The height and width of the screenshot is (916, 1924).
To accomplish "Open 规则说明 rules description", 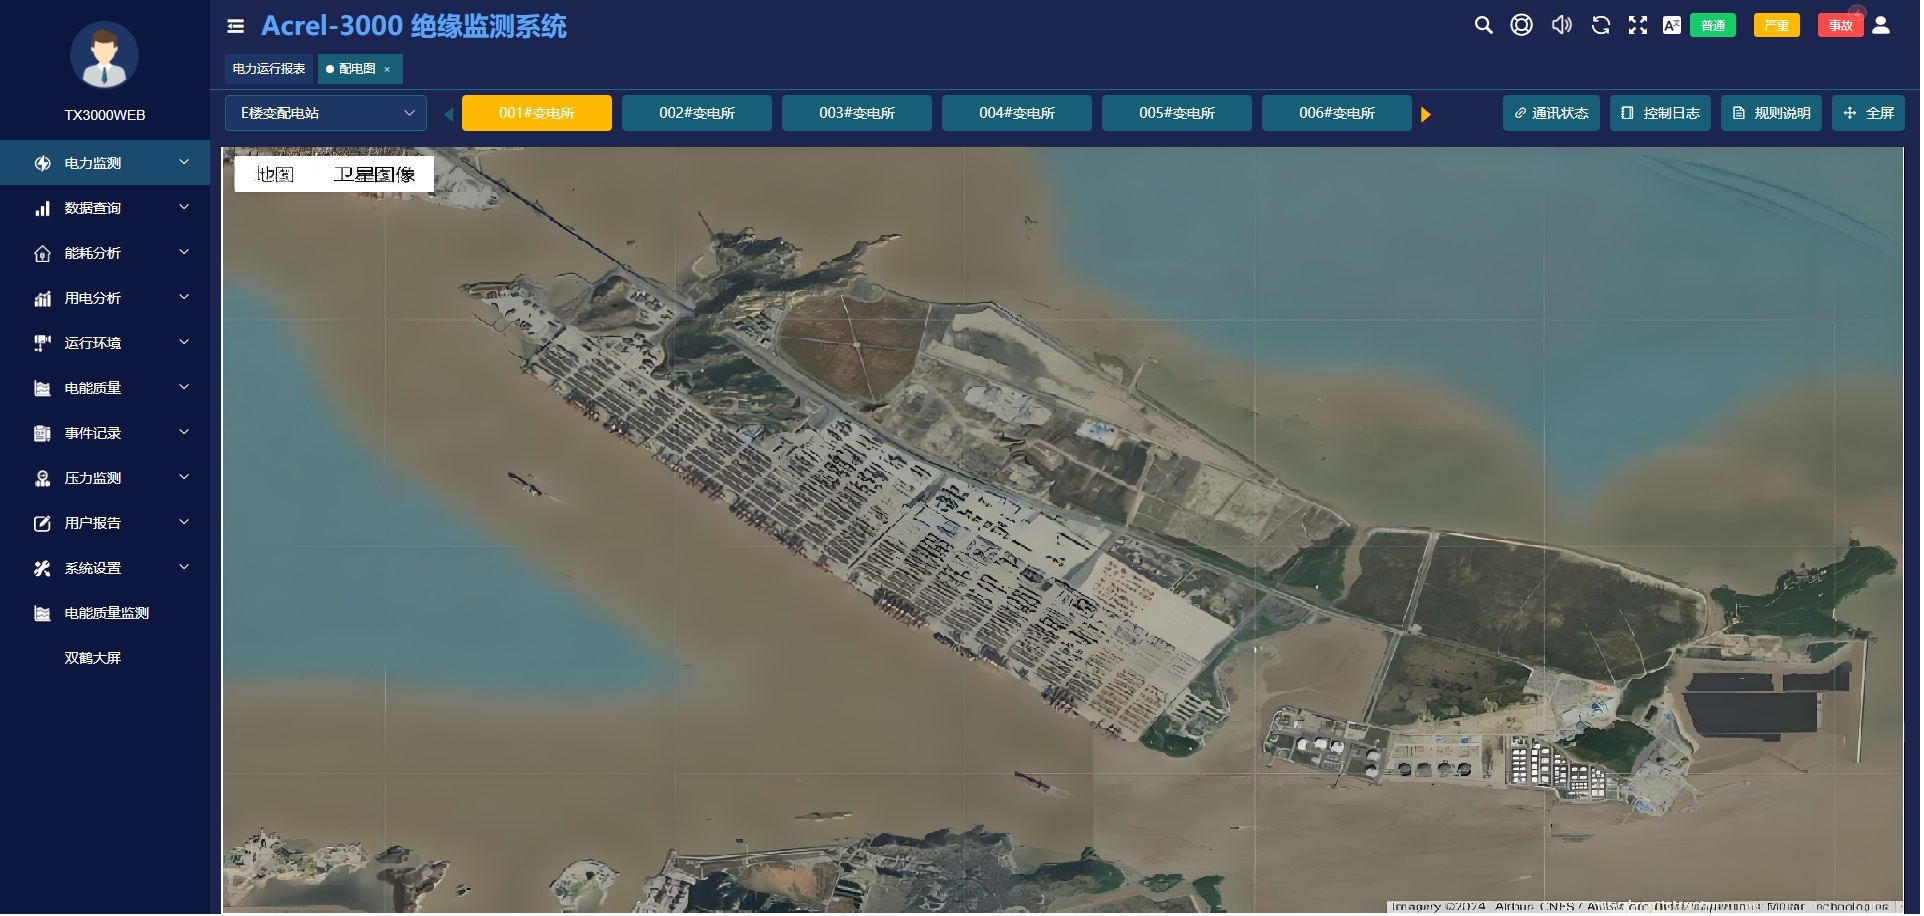I will (1774, 113).
